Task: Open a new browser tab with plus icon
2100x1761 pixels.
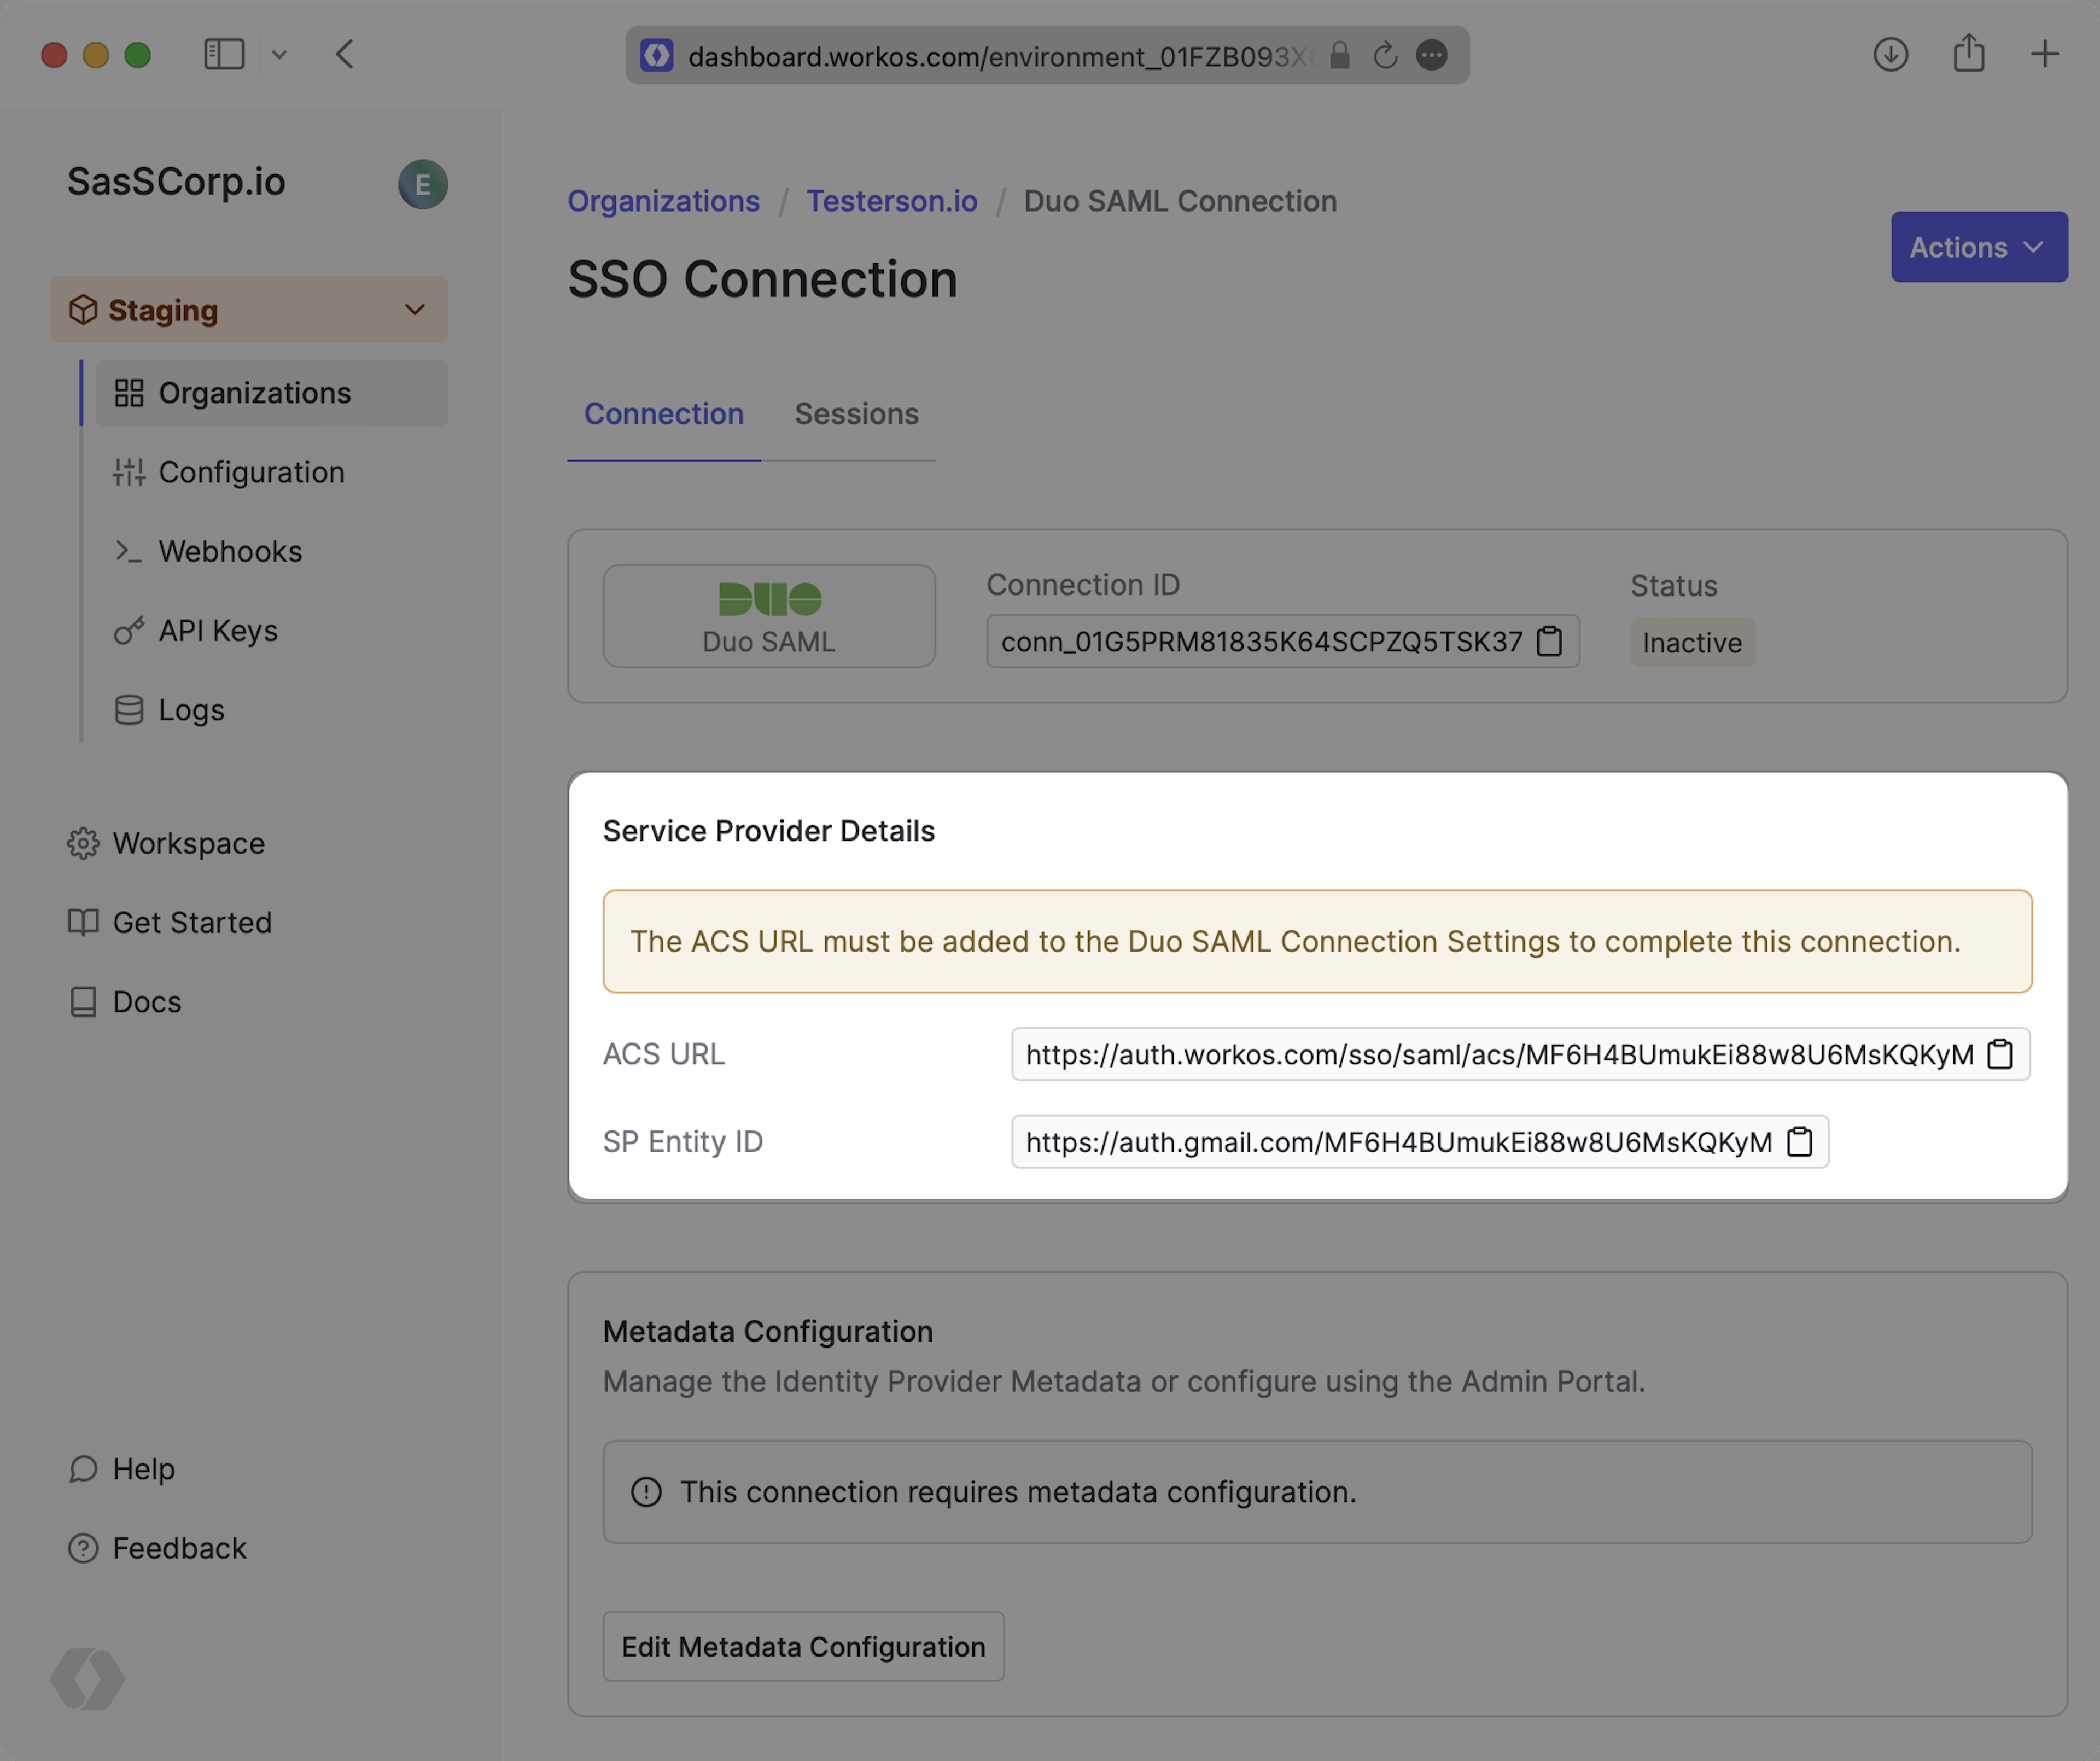Action: point(2044,54)
